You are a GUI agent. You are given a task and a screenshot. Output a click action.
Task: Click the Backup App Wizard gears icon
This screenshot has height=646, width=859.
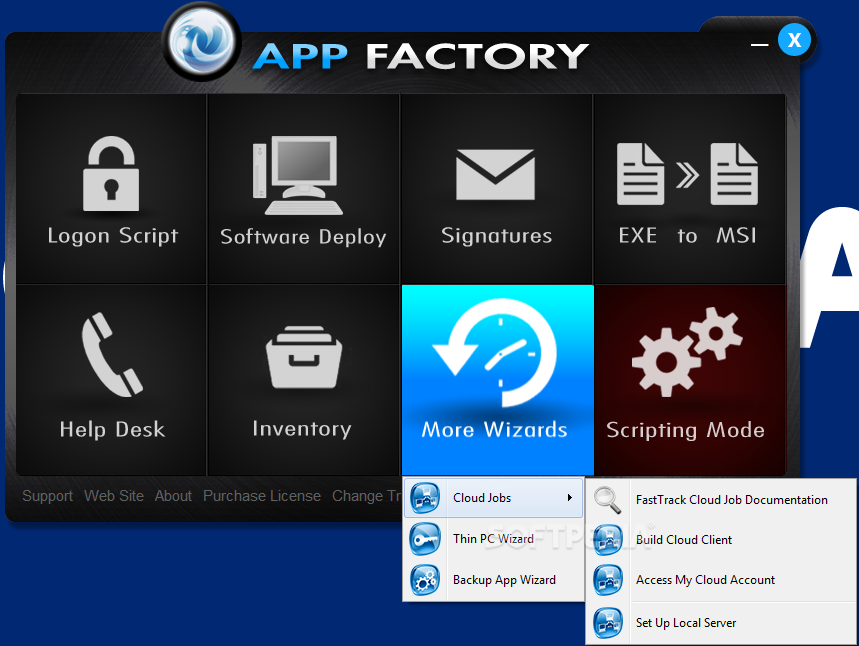pyautogui.click(x=425, y=580)
